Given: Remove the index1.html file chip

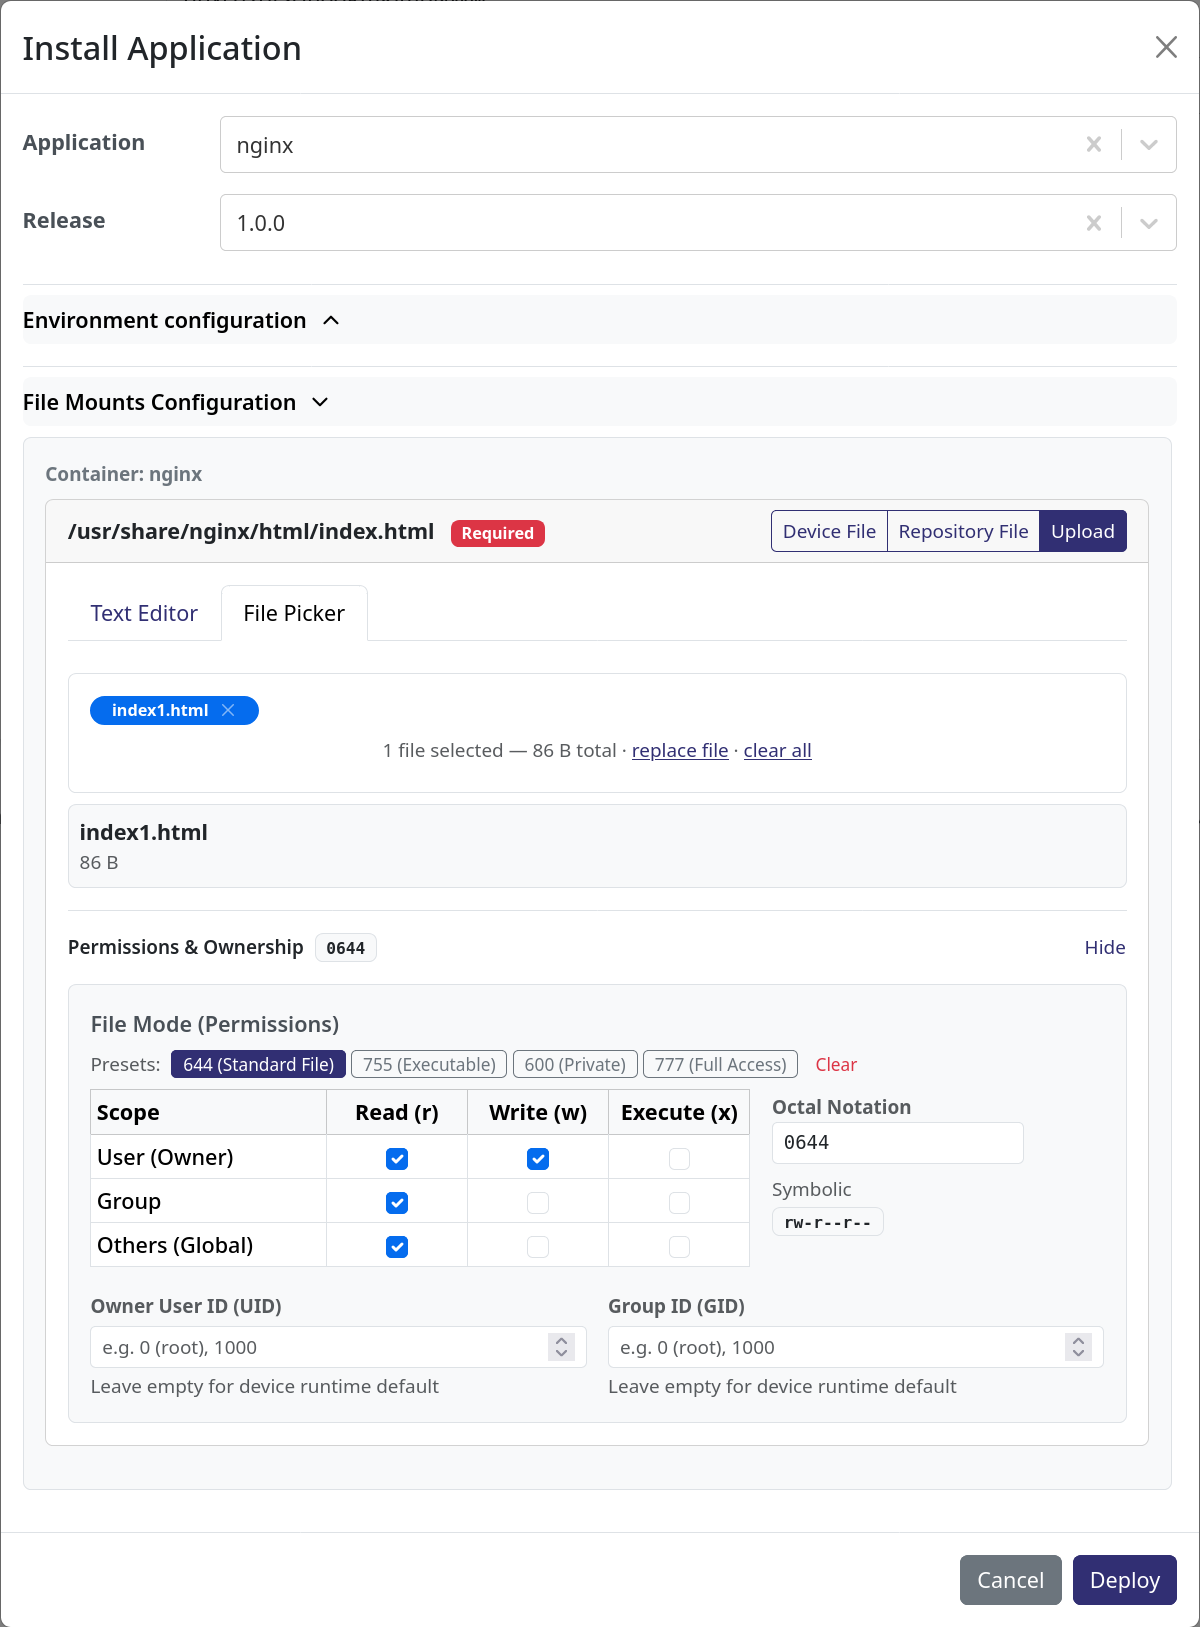Looking at the screenshot, I should (x=228, y=710).
